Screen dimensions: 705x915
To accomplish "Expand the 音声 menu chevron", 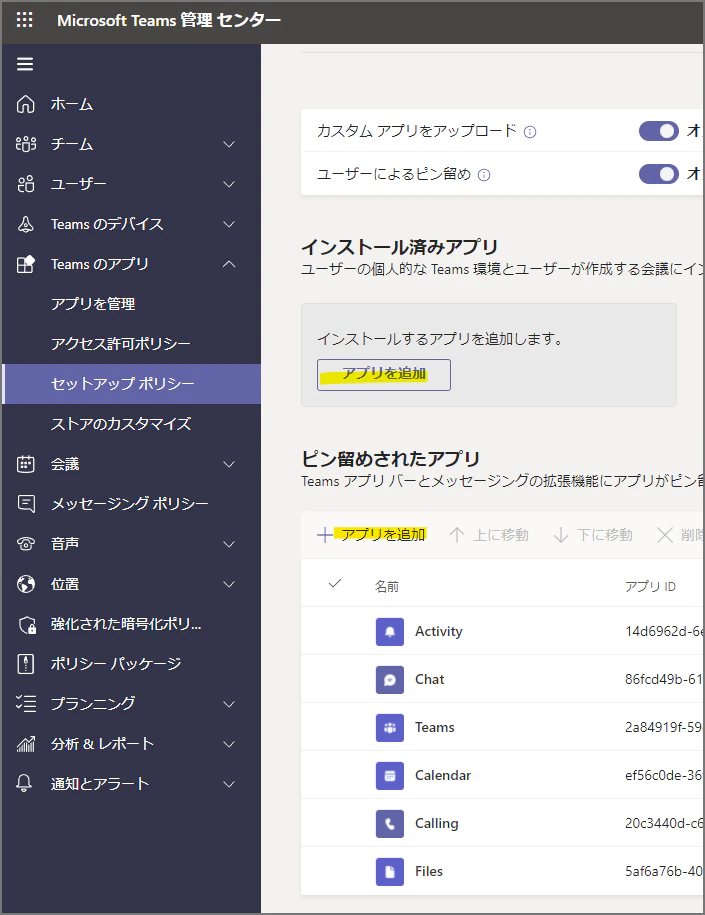I will pos(229,544).
